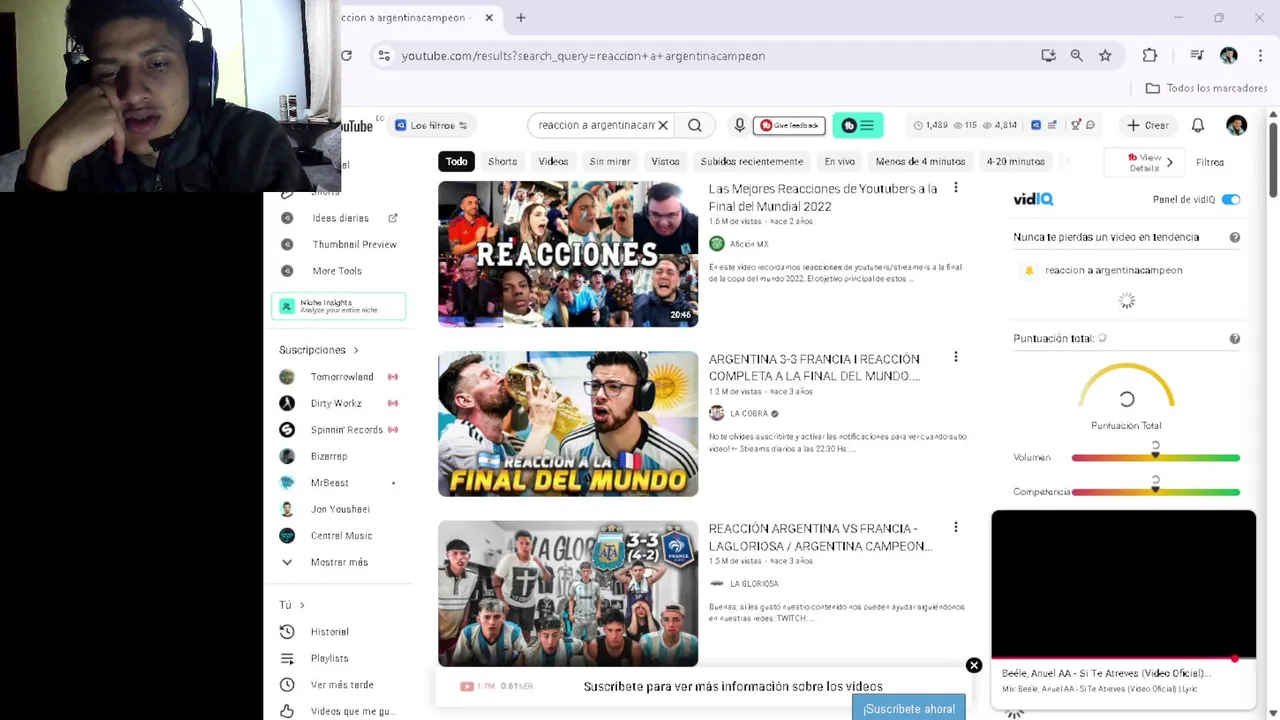Open Ideas diarias in sidebar
The image size is (1280, 720).
(339, 218)
